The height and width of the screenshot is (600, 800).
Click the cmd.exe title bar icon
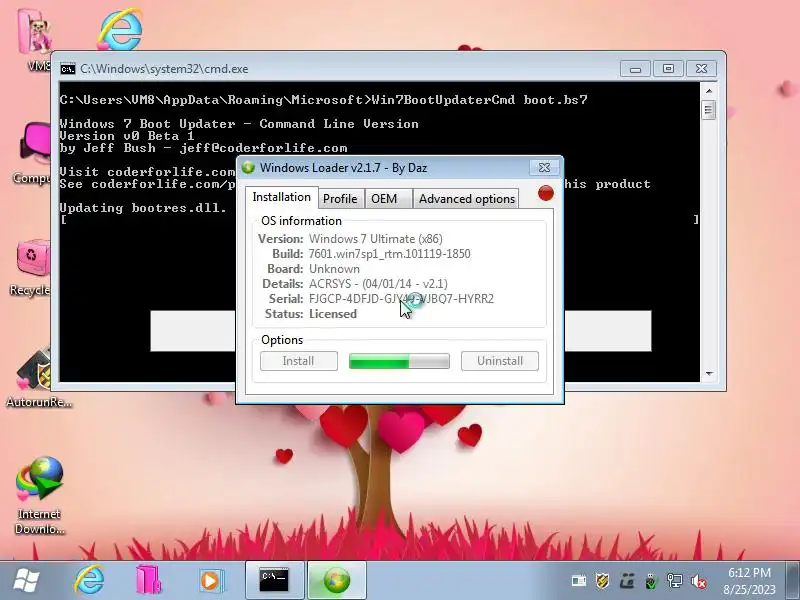click(x=68, y=69)
